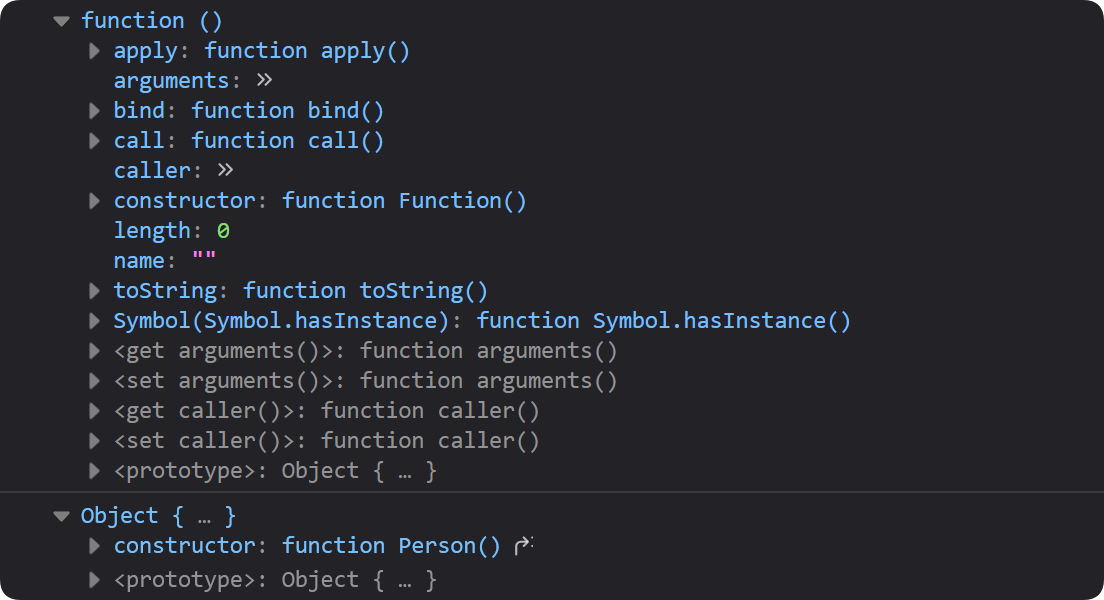Expand the function's <prototype> Object
Image resolution: width=1104 pixels, height=600 pixels.
pos(94,471)
